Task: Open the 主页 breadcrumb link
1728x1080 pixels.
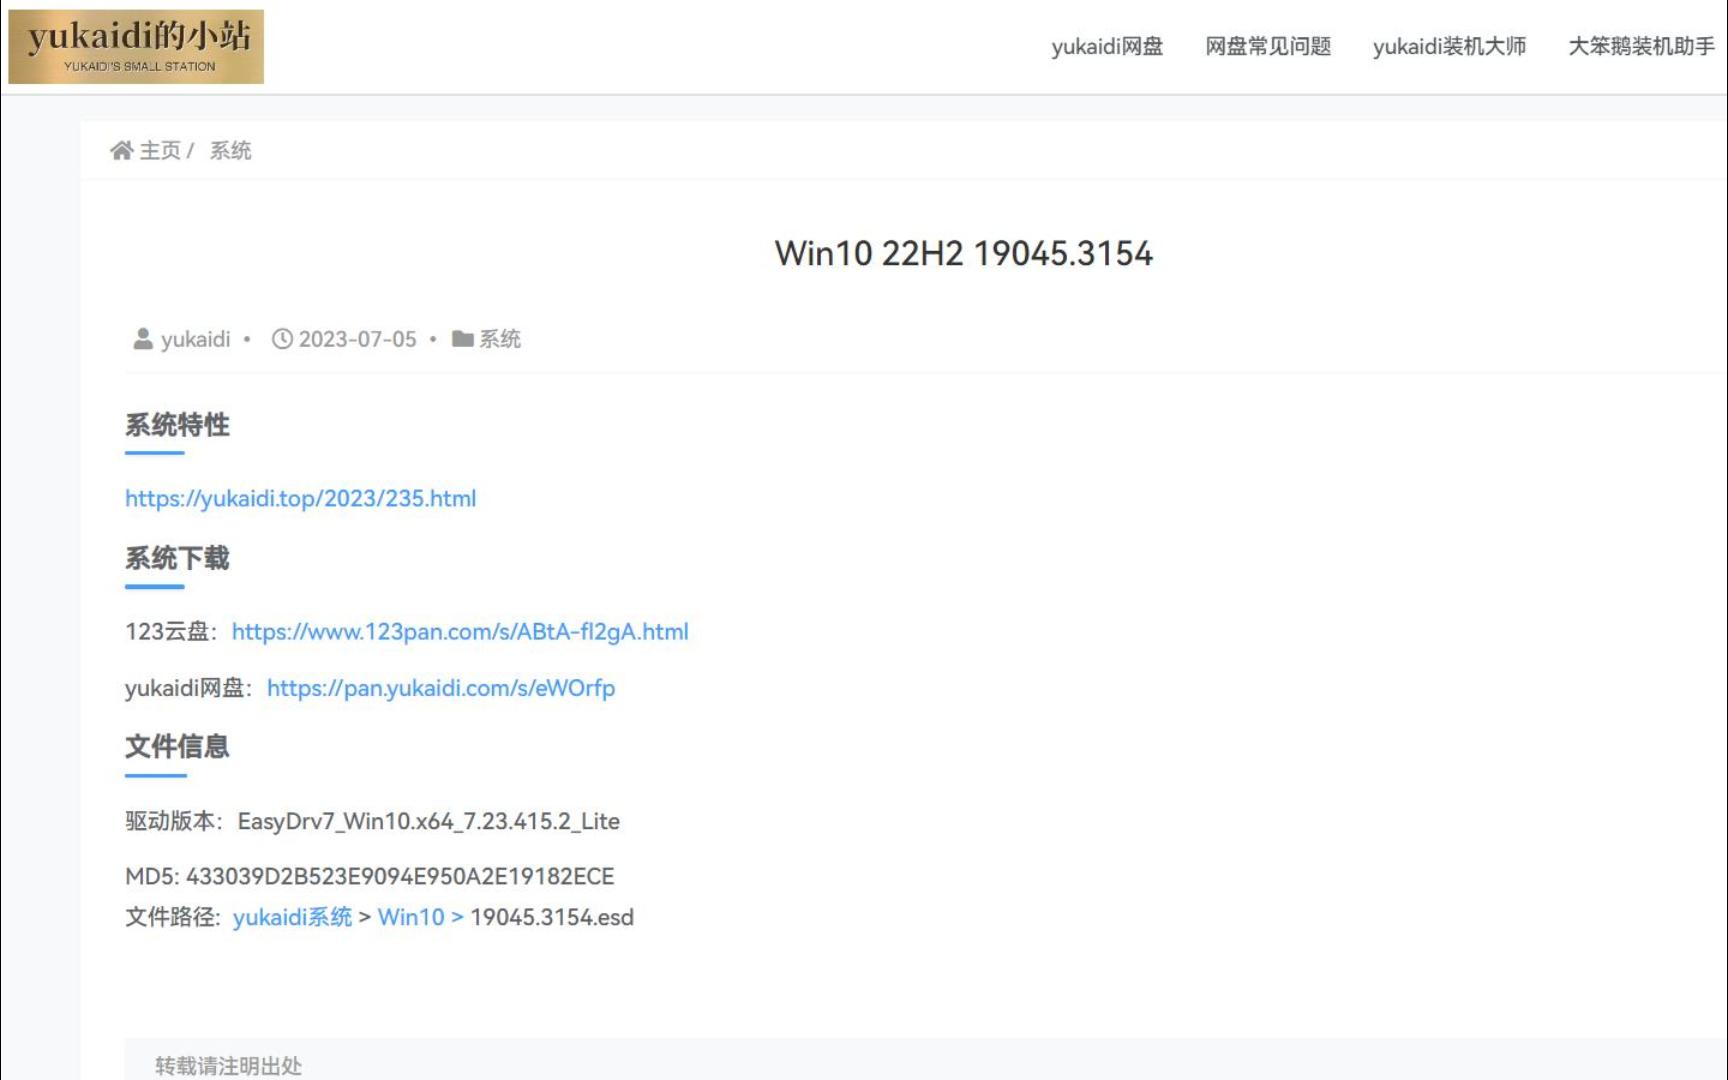Action: point(164,149)
